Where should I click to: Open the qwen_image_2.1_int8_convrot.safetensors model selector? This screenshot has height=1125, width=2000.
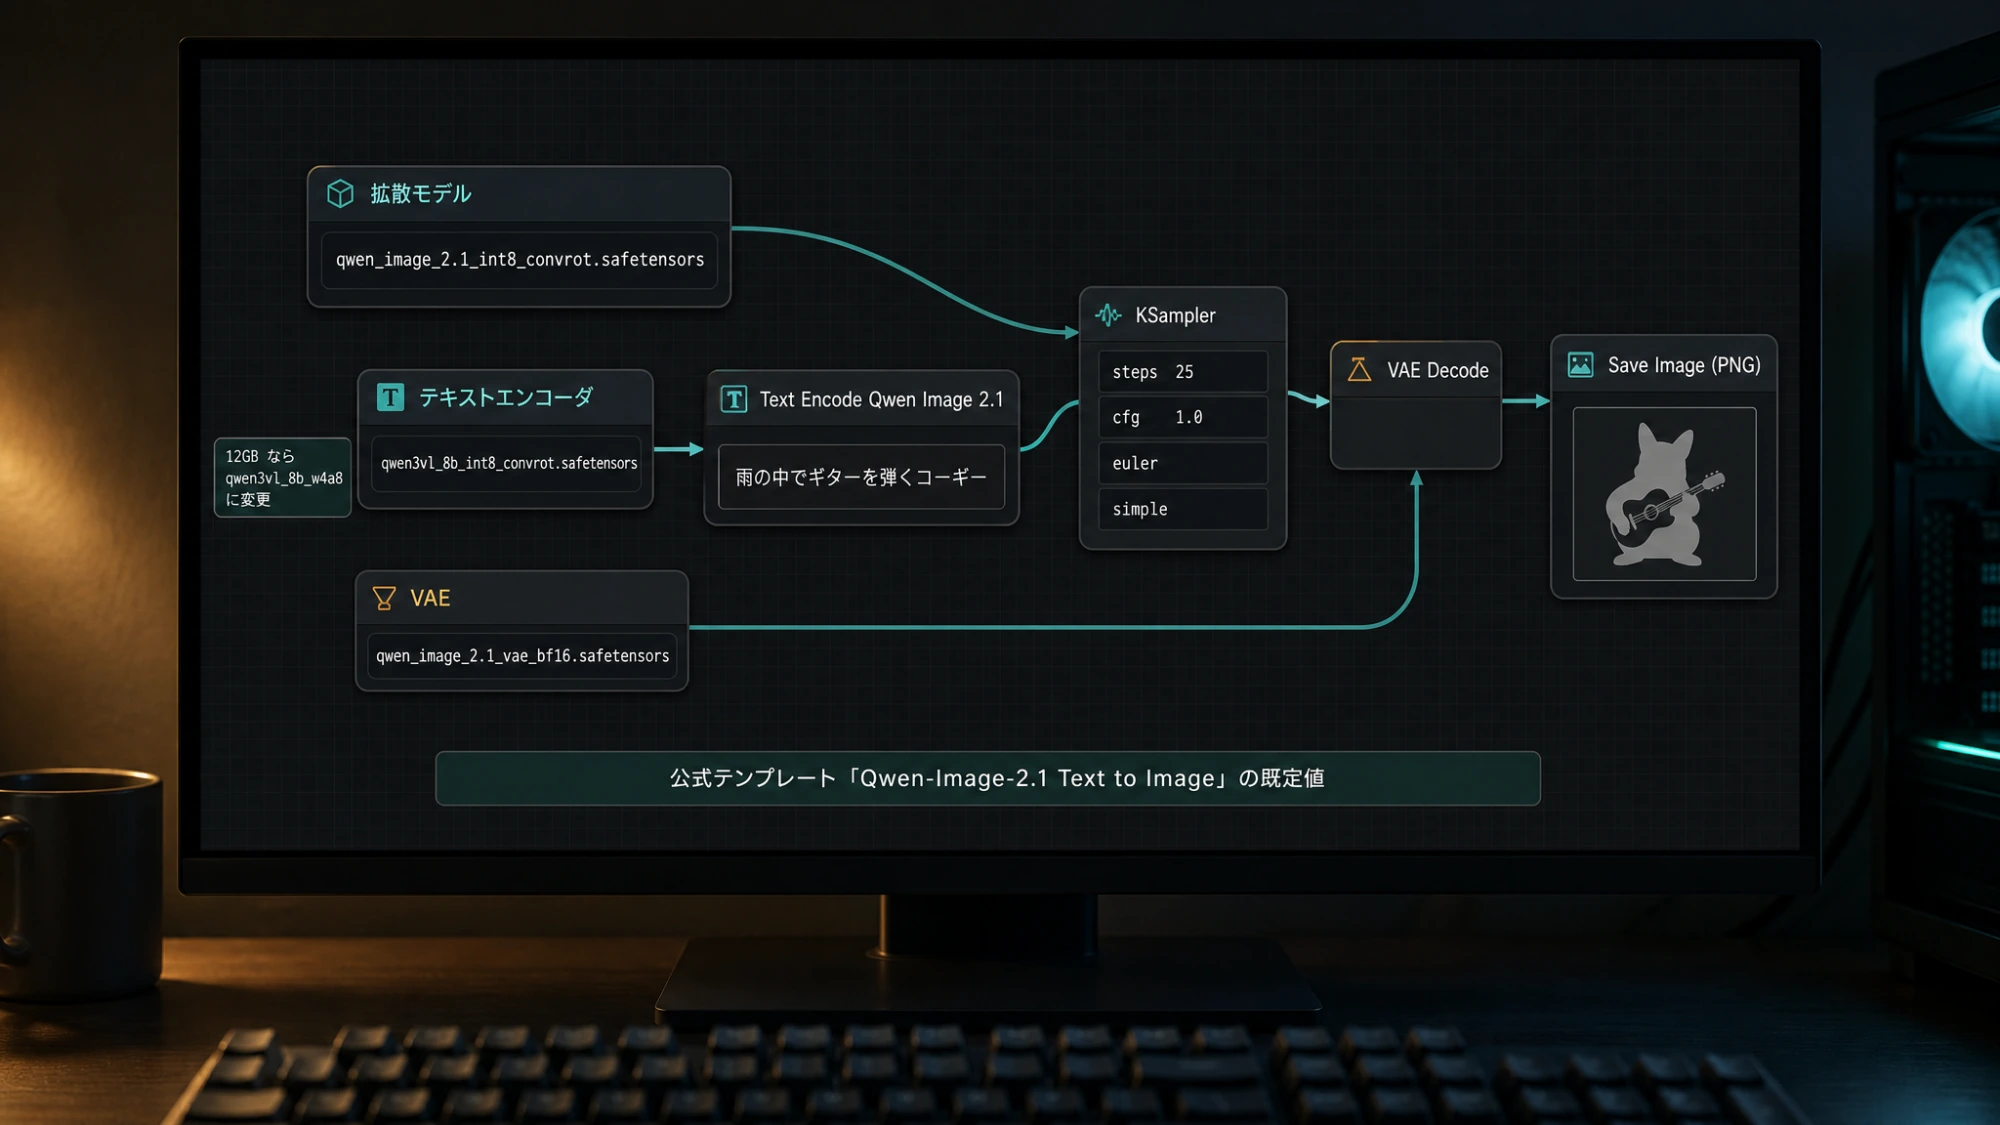(519, 260)
